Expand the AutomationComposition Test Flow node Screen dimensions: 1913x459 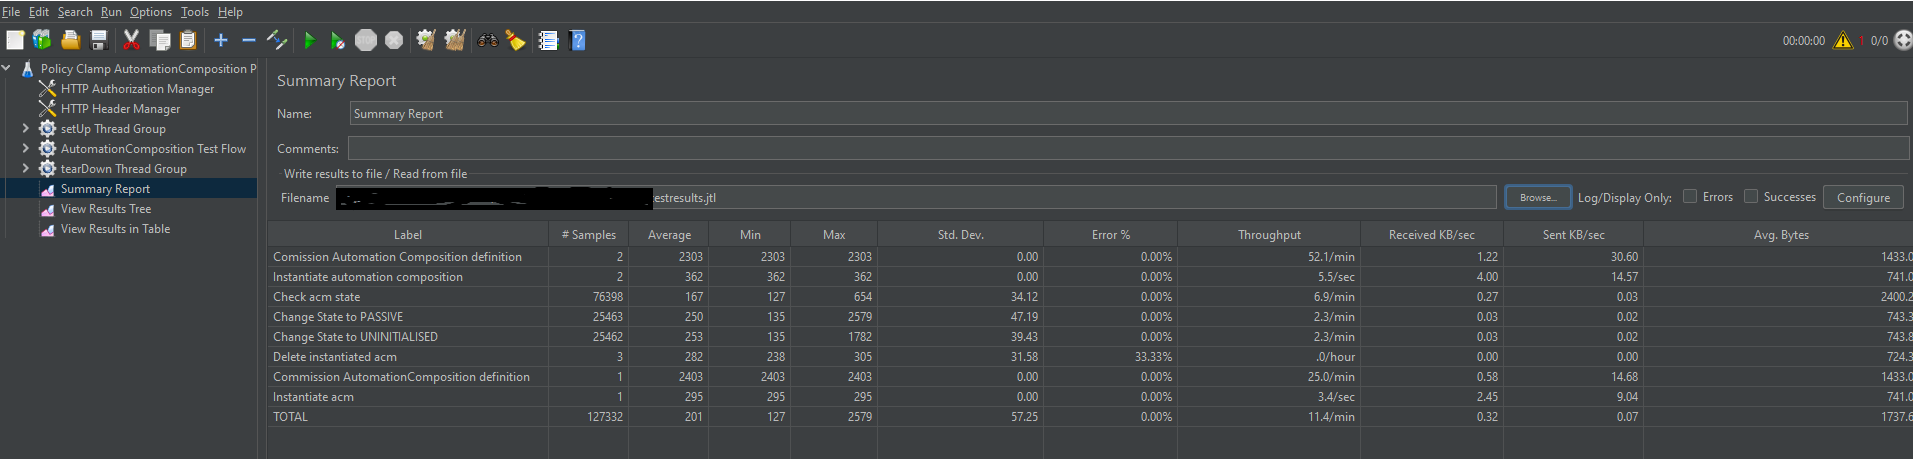pyautogui.click(x=26, y=149)
